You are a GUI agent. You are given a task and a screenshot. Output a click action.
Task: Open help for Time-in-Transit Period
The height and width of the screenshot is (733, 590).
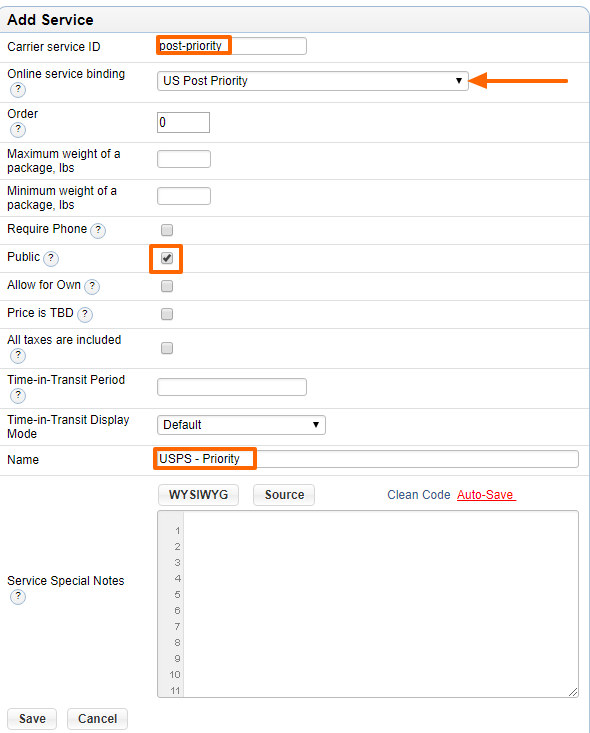click(18, 395)
